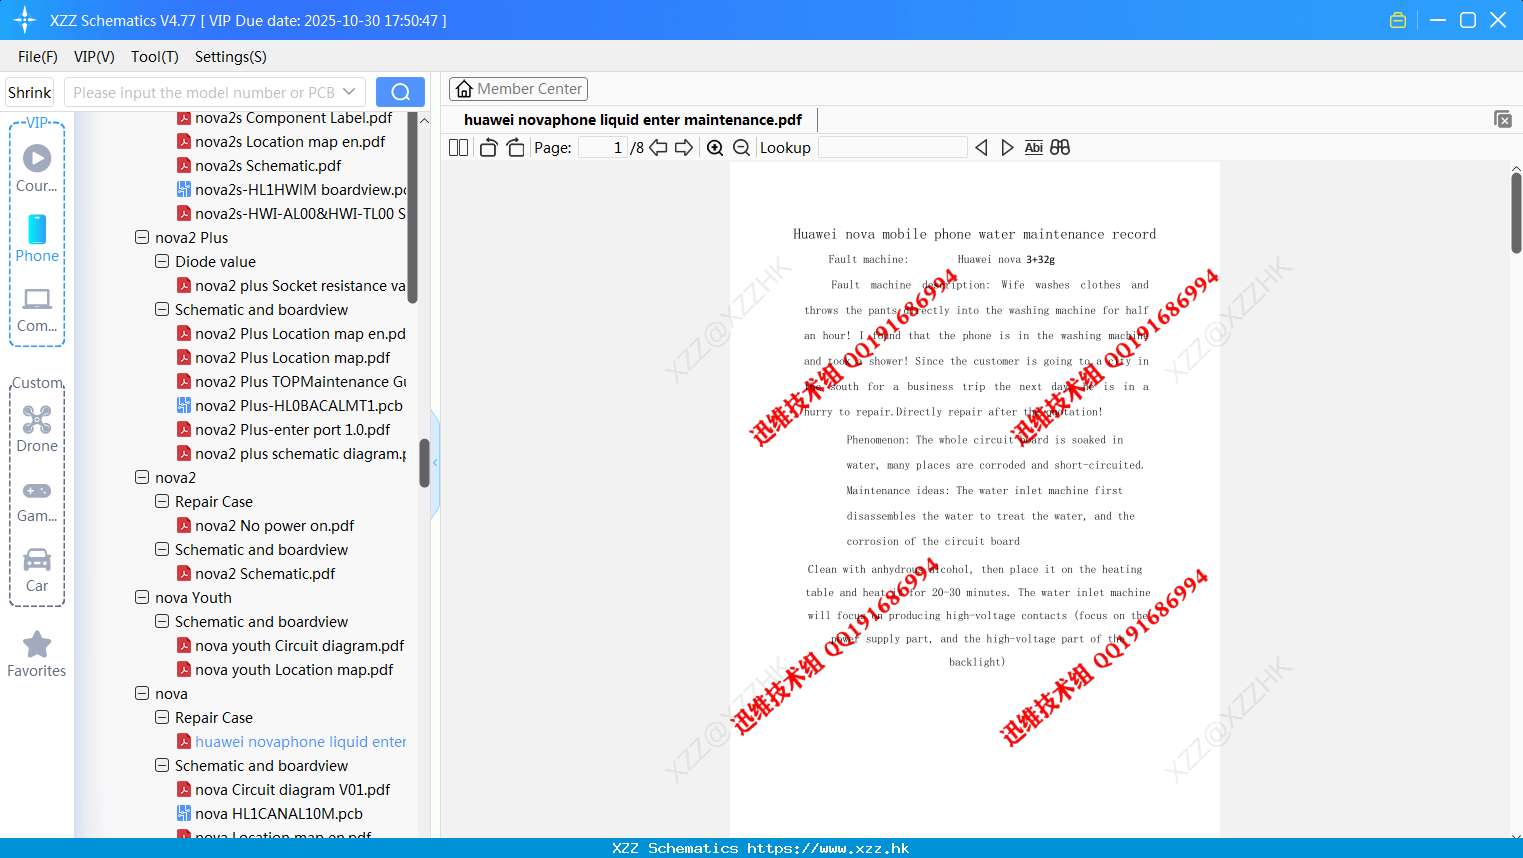Open nova2s Schematic.pdf

tap(268, 166)
